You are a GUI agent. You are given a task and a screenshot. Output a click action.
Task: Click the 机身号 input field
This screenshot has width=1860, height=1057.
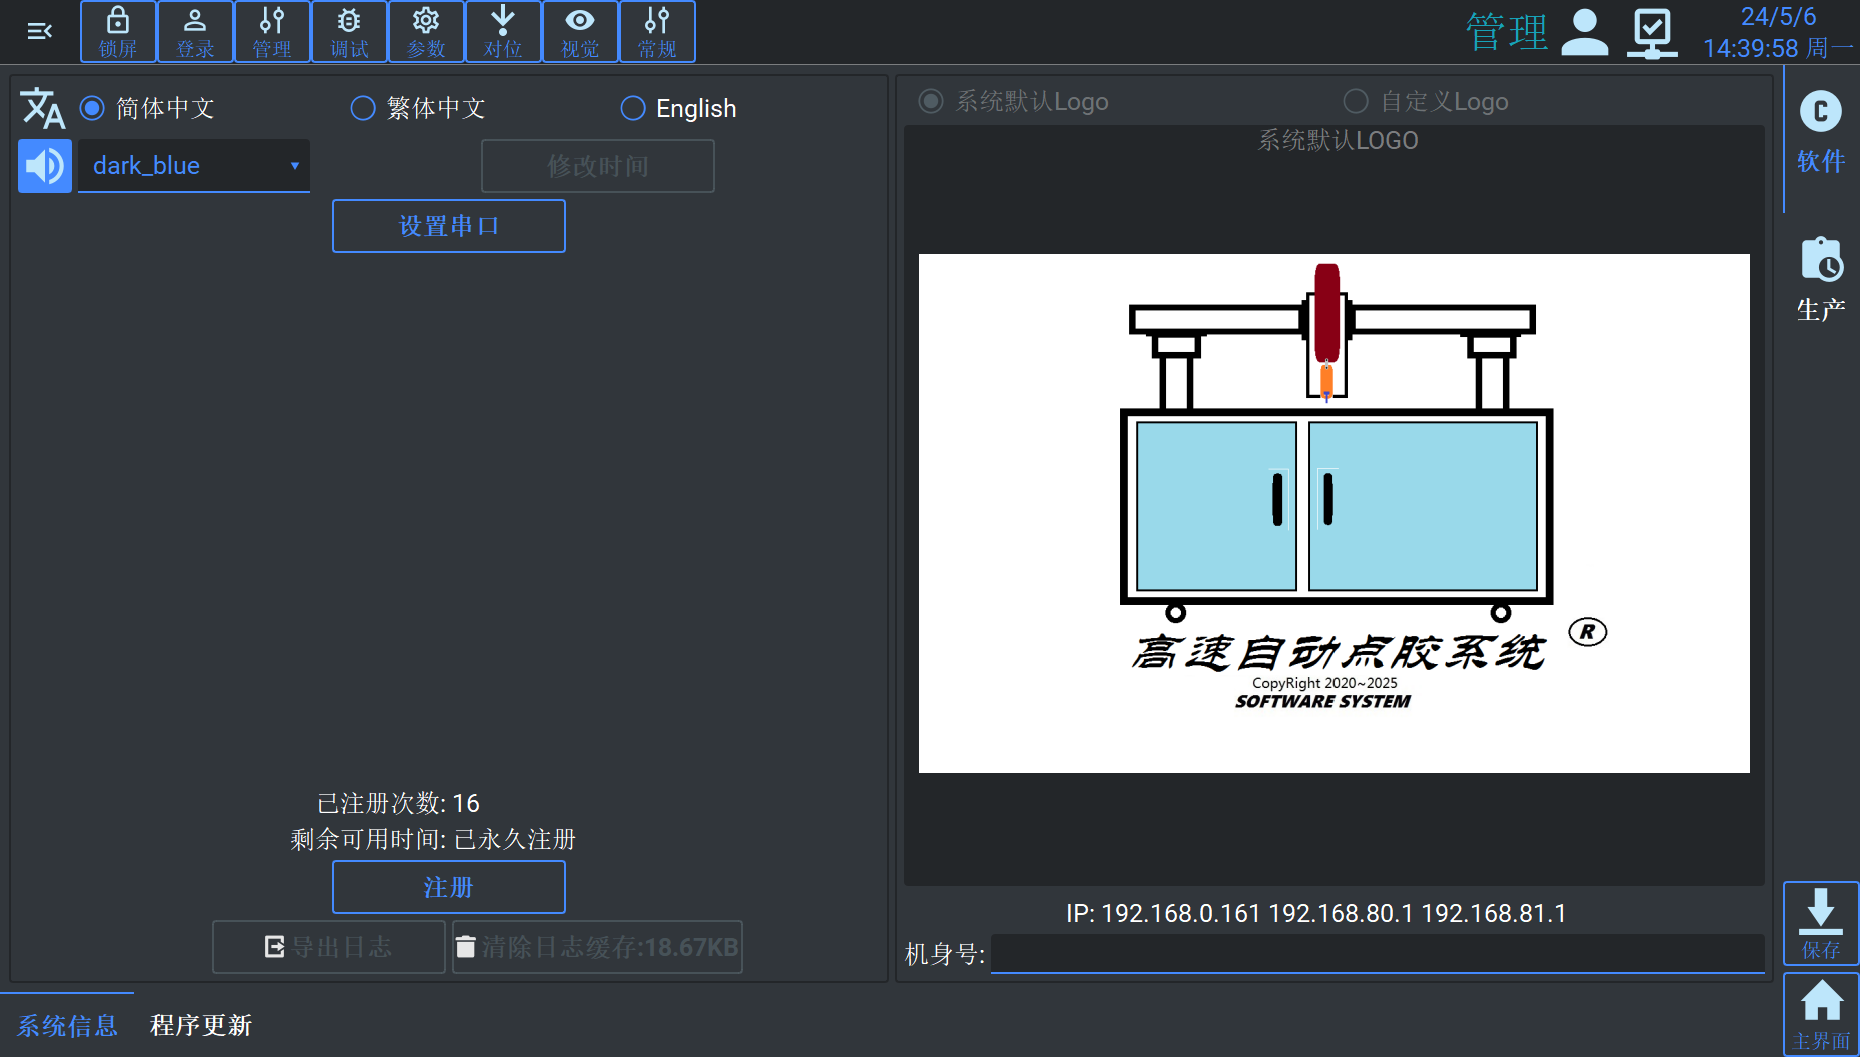pos(1376,954)
